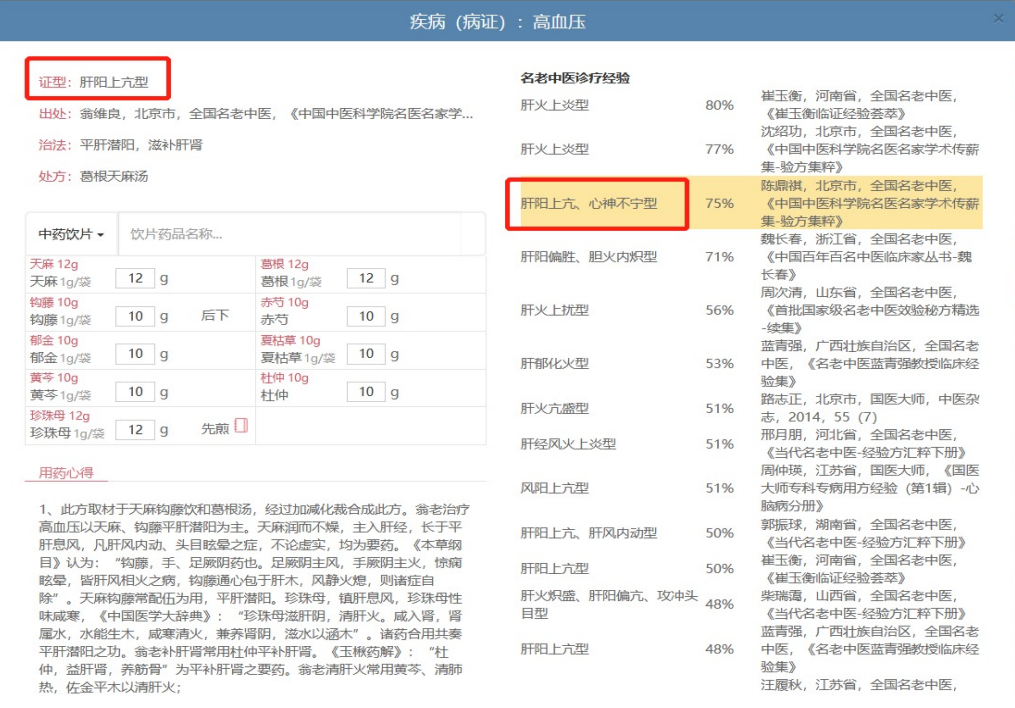Open the 肝火上扰型 56% entry
The image size is (1015, 708).
(x=555, y=311)
